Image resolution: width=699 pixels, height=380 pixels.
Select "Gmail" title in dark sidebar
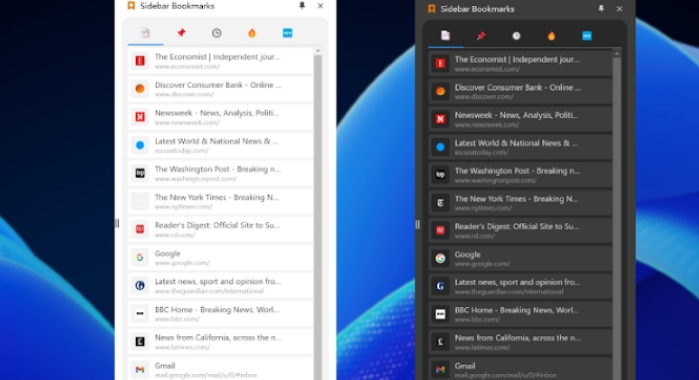pyautogui.click(x=465, y=366)
